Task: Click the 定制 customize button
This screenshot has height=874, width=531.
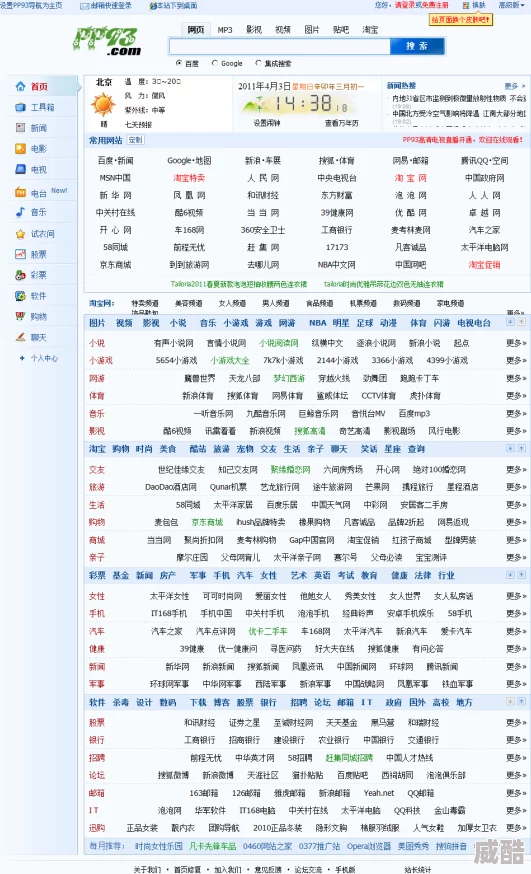Action: (135, 140)
